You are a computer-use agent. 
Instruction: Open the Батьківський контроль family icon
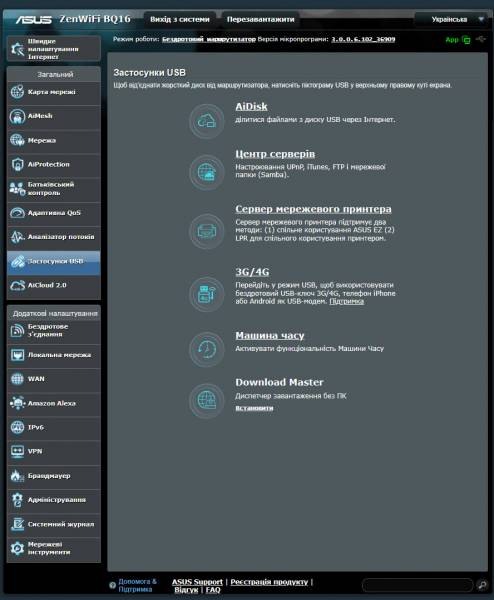pyautogui.click(x=17, y=189)
